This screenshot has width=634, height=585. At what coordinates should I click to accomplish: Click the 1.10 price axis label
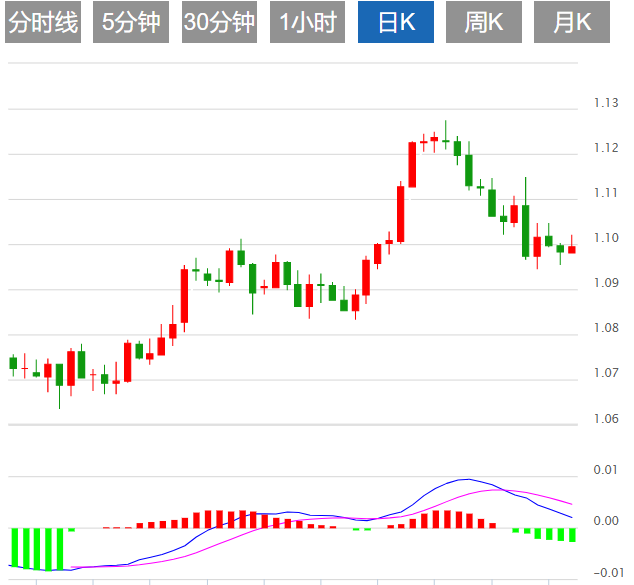point(606,238)
